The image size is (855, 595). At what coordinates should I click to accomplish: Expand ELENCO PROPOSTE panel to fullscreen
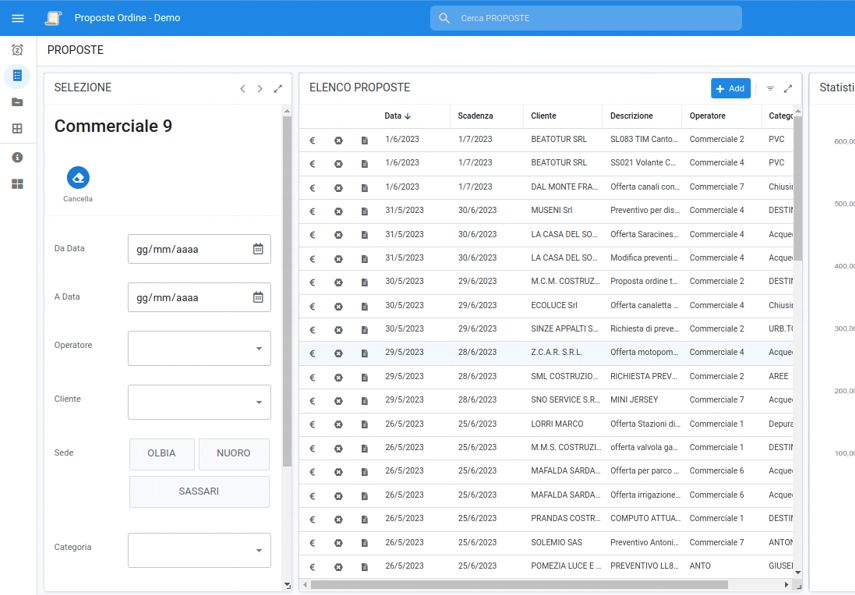click(x=788, y=88)
